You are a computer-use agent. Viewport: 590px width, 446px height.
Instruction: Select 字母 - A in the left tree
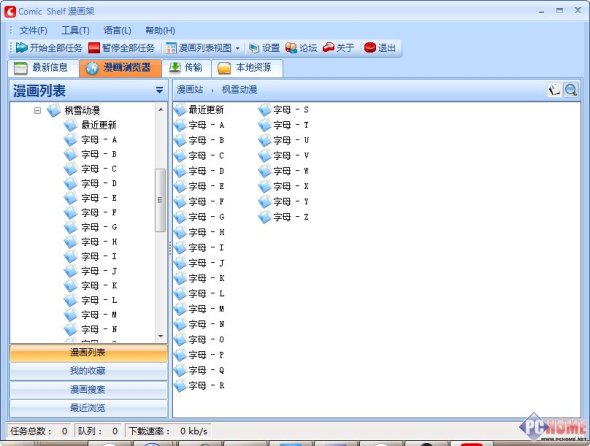point(99,140)
